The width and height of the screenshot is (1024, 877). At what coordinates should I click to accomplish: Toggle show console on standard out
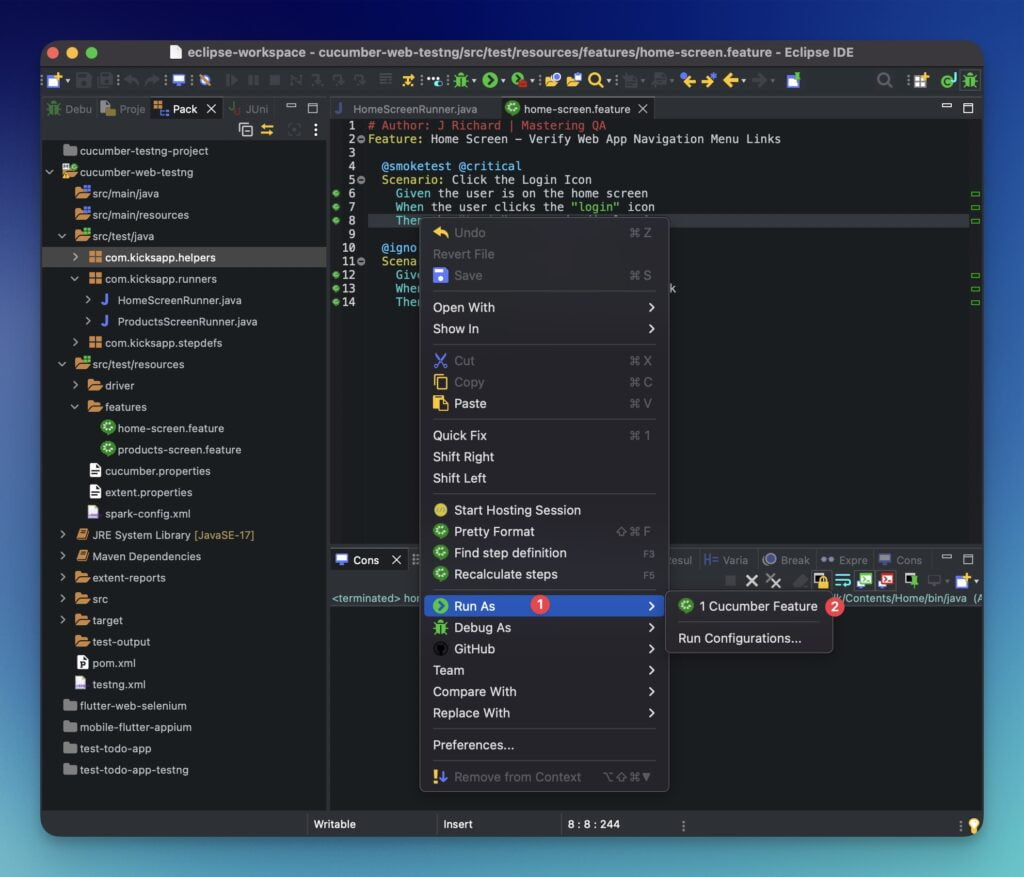coord(865,581)
